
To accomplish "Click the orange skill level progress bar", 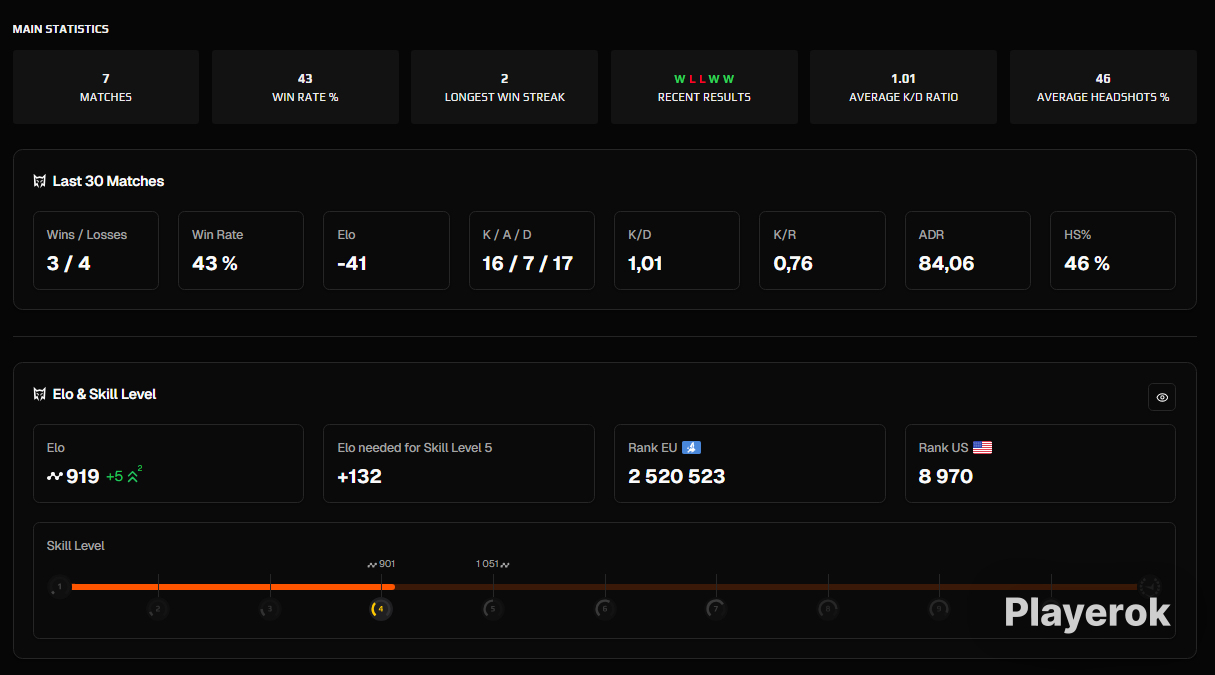I will tap(232, 587).
